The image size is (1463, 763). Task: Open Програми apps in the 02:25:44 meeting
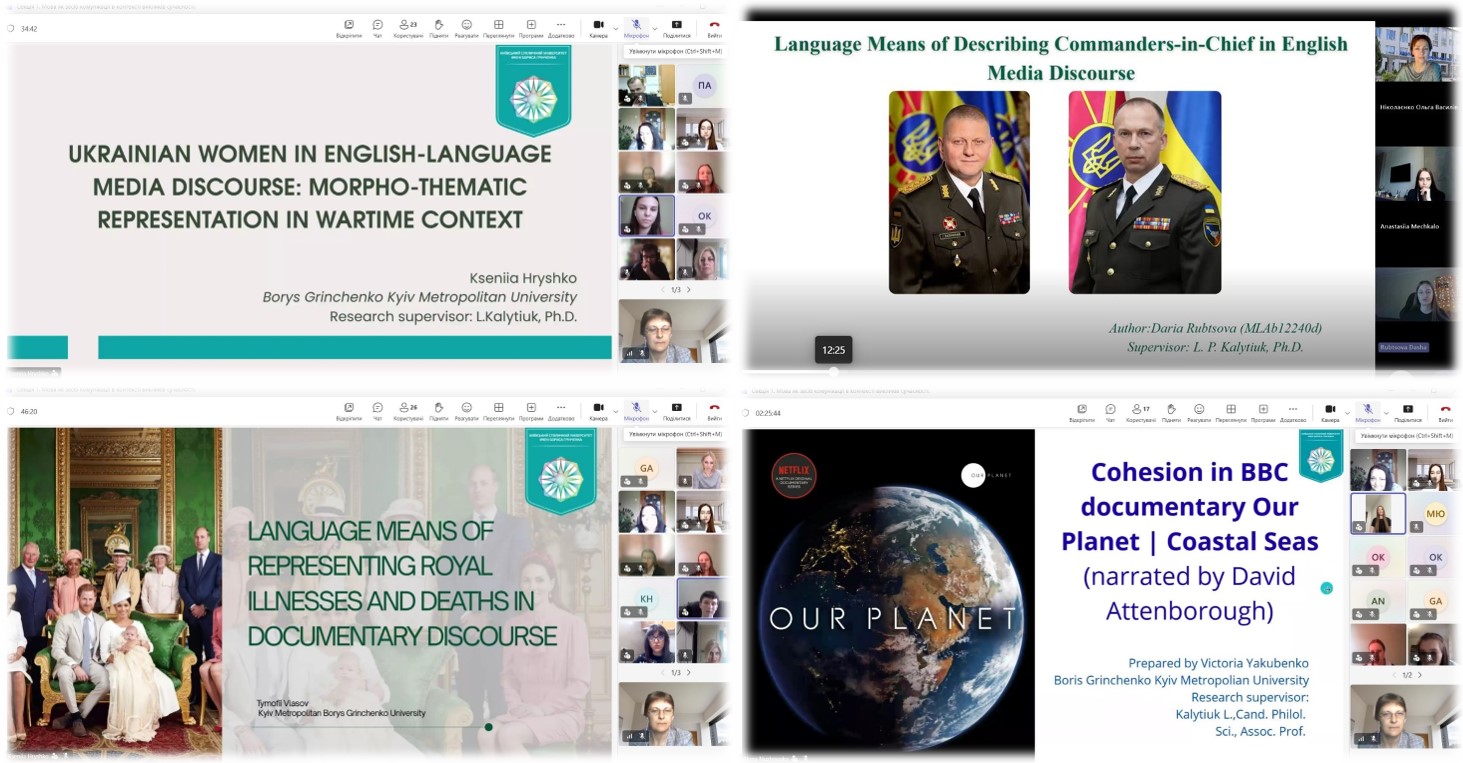point(1263,413)
